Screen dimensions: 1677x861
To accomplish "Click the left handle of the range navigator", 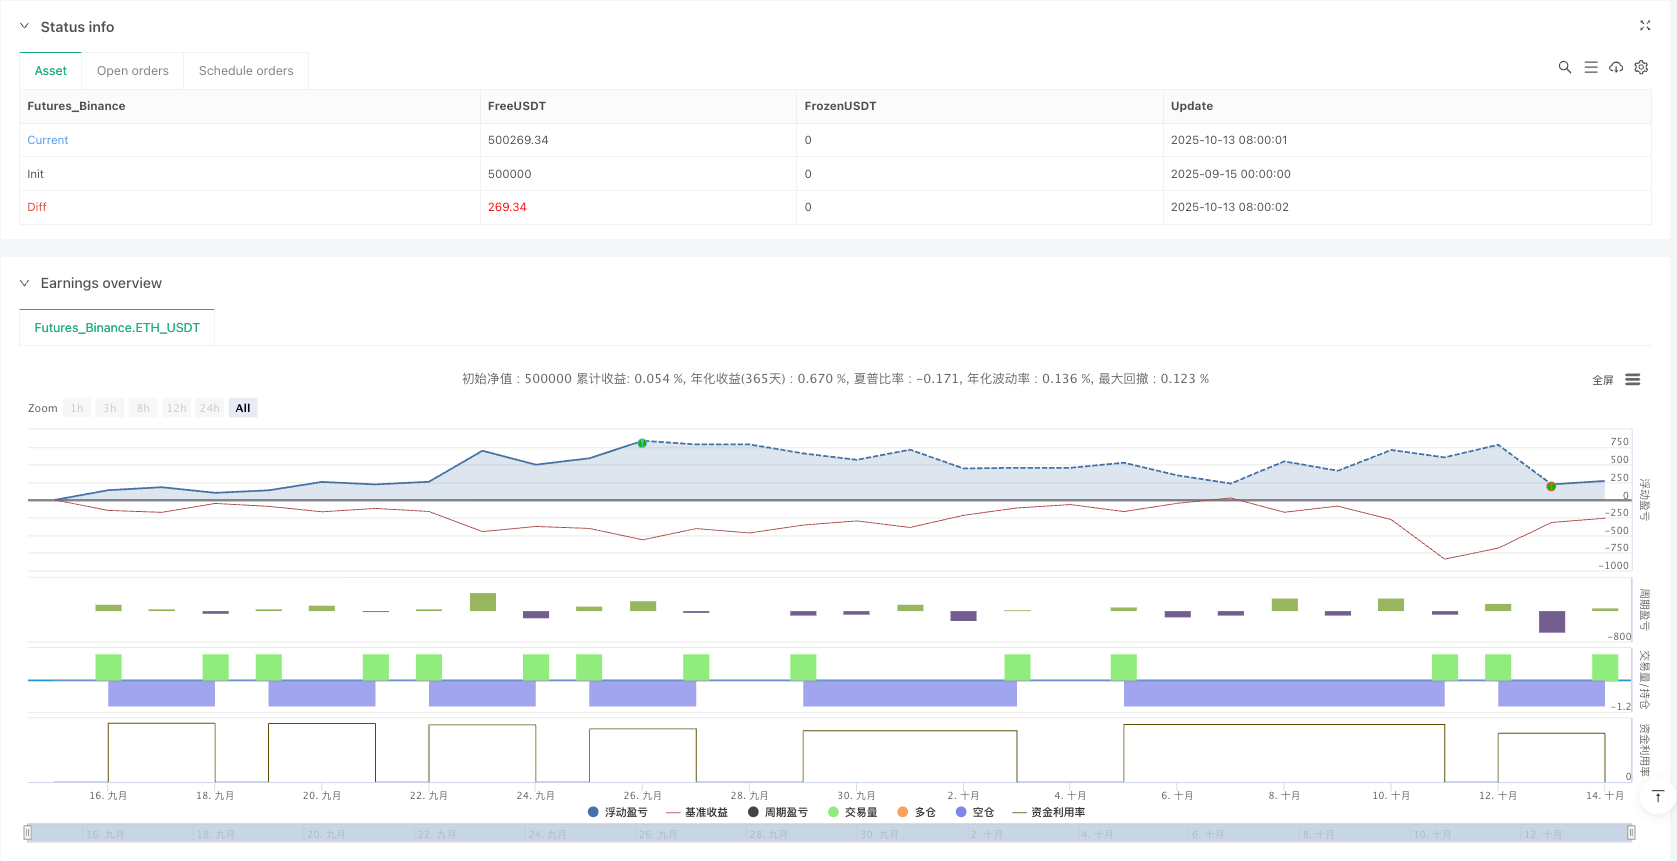I will [x=28, y=832].
